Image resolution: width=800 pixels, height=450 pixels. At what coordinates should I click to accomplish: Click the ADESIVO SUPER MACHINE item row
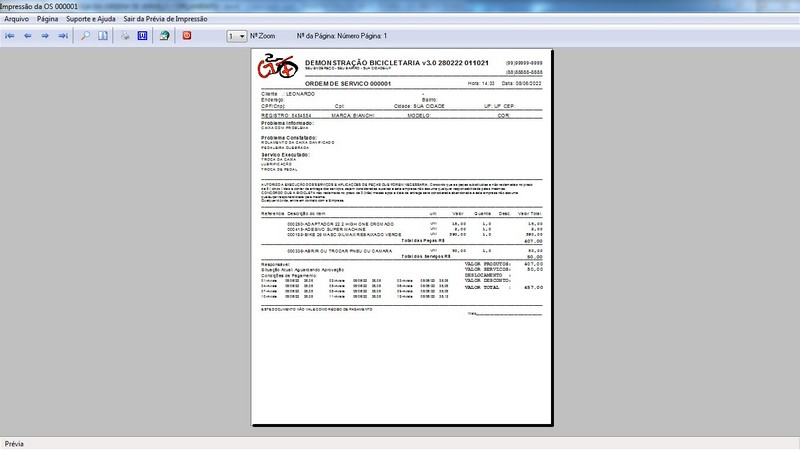415,230
